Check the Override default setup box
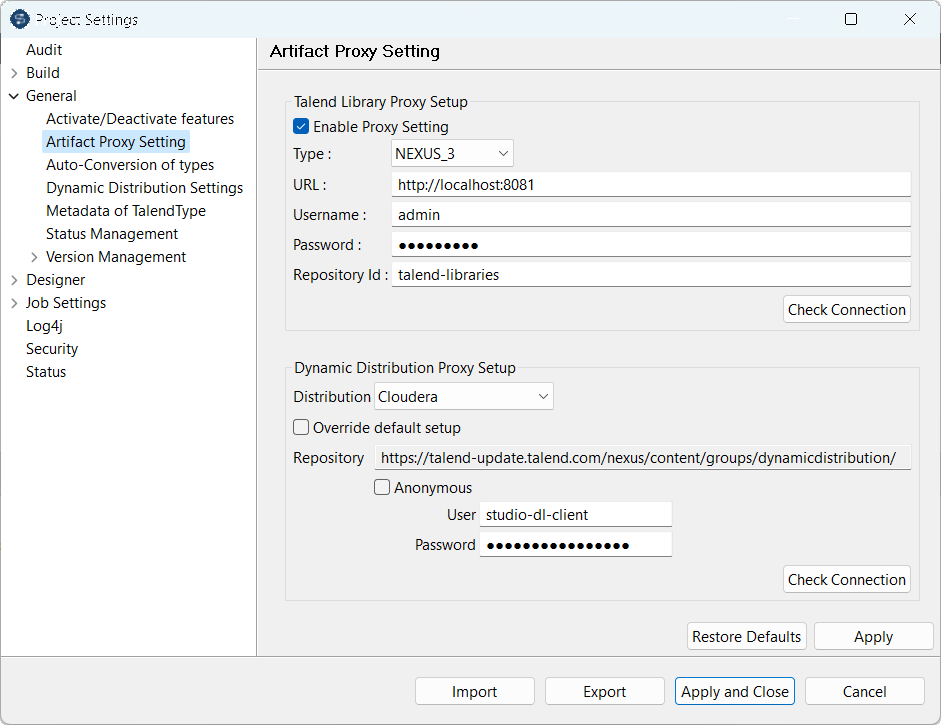Screen dimensions: 941x725 301,428
